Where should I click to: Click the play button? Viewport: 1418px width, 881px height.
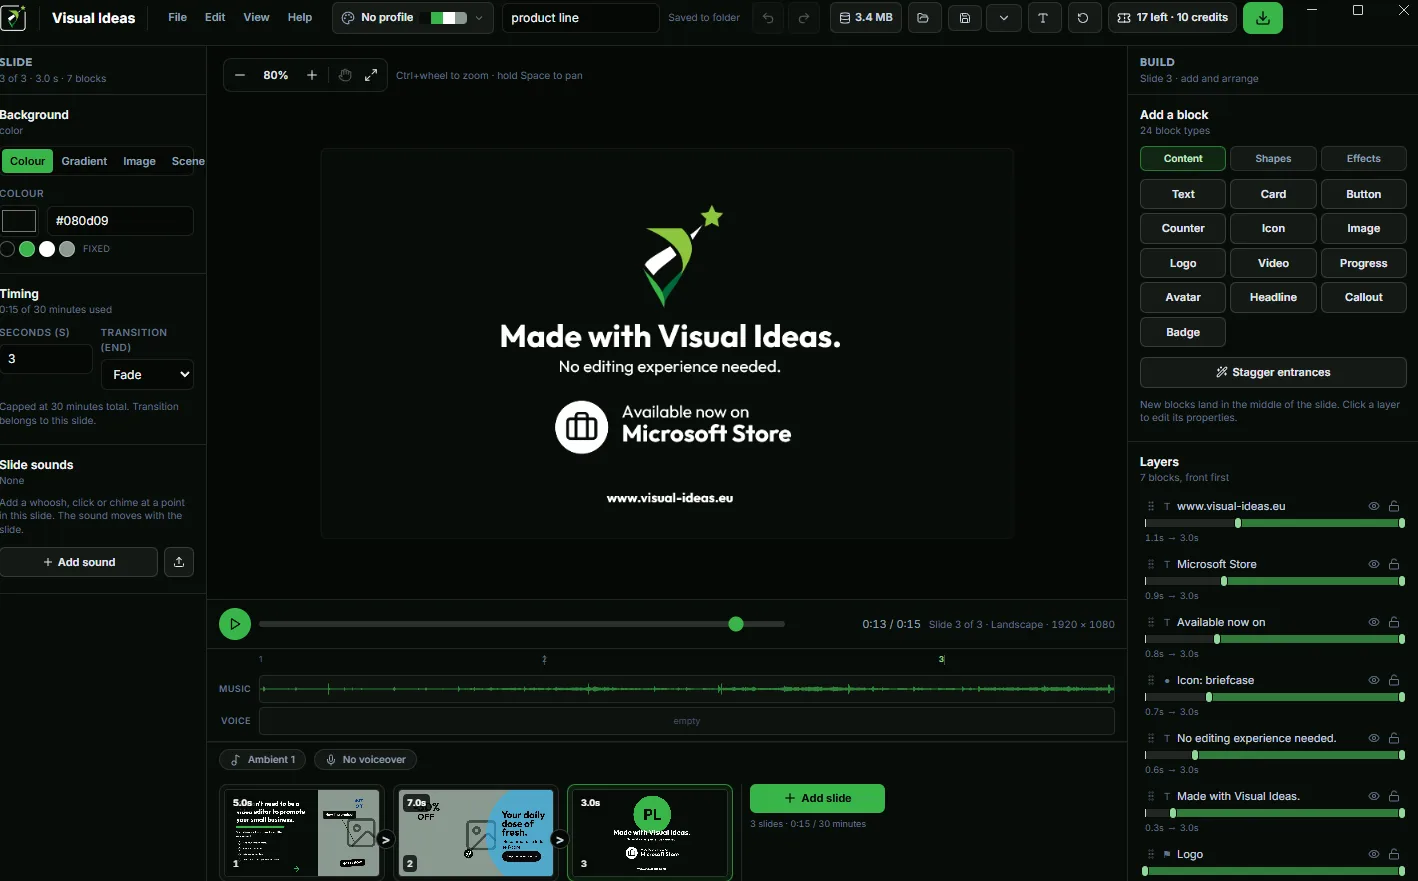click(x=235, y=624)
